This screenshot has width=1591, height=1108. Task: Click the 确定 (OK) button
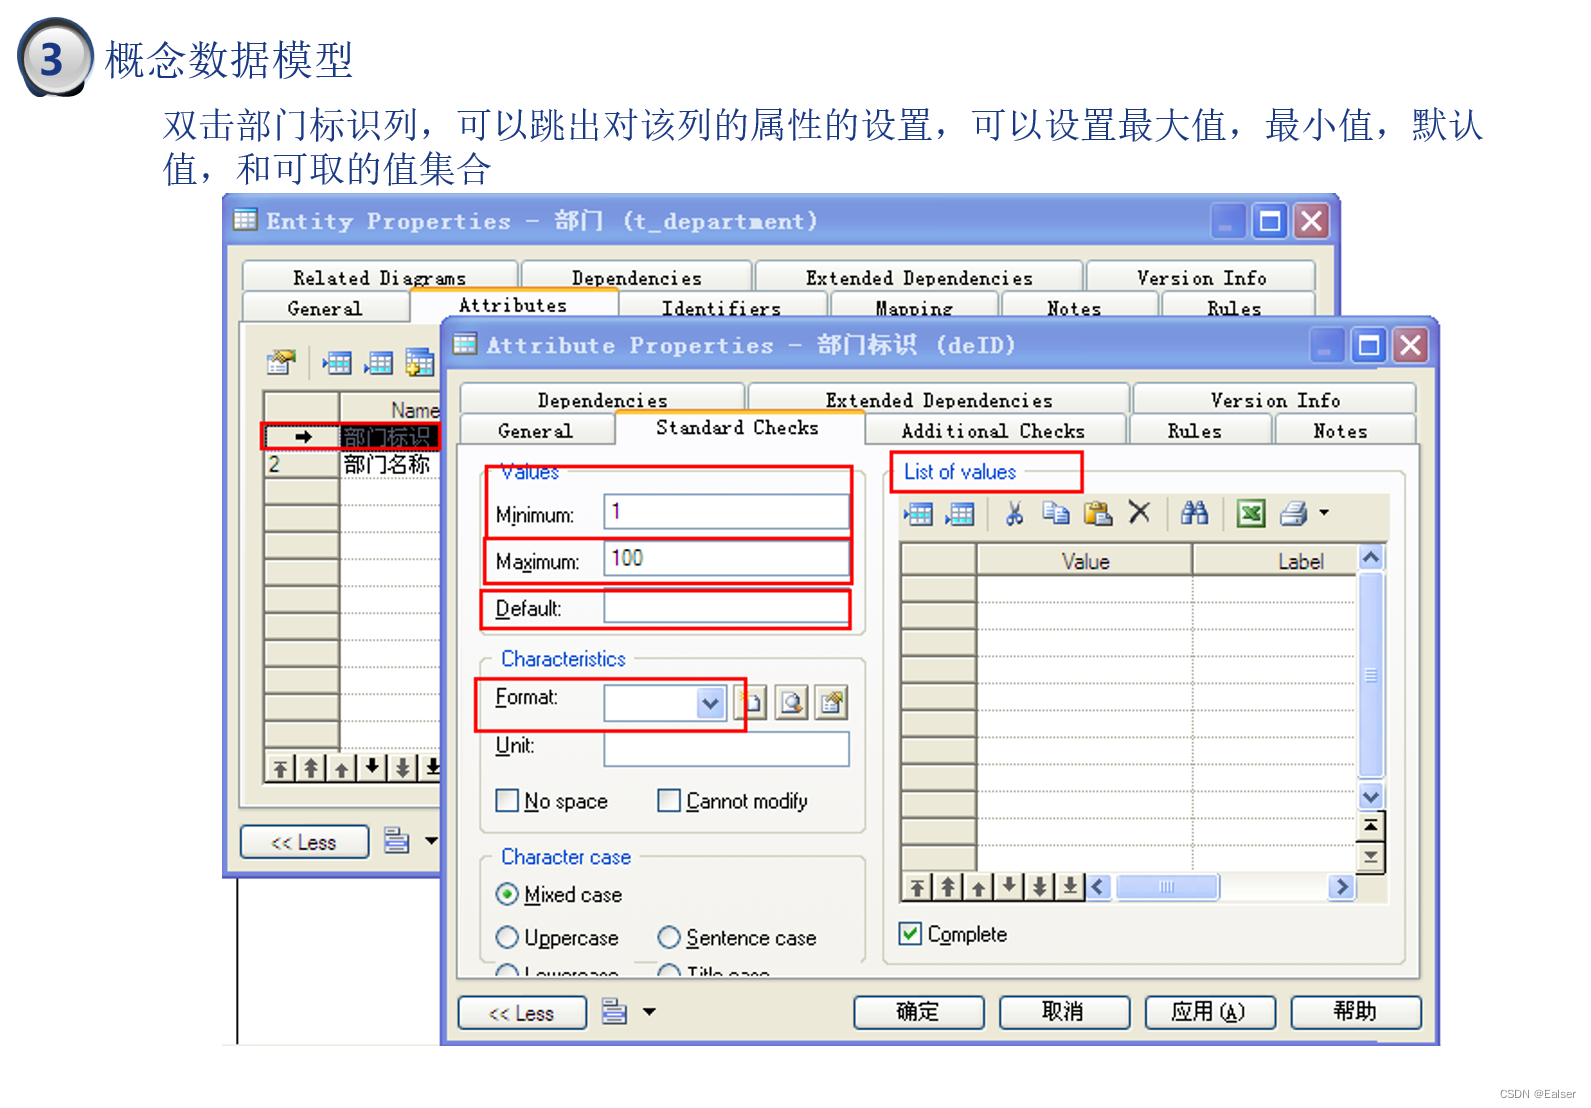(918, 1012)
